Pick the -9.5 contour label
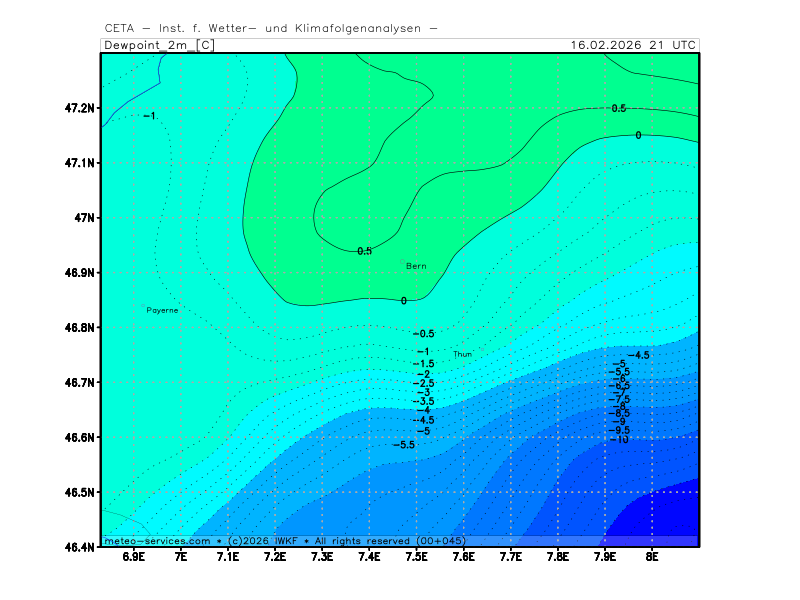Screen dimensions: 800x600 point(620,430)
